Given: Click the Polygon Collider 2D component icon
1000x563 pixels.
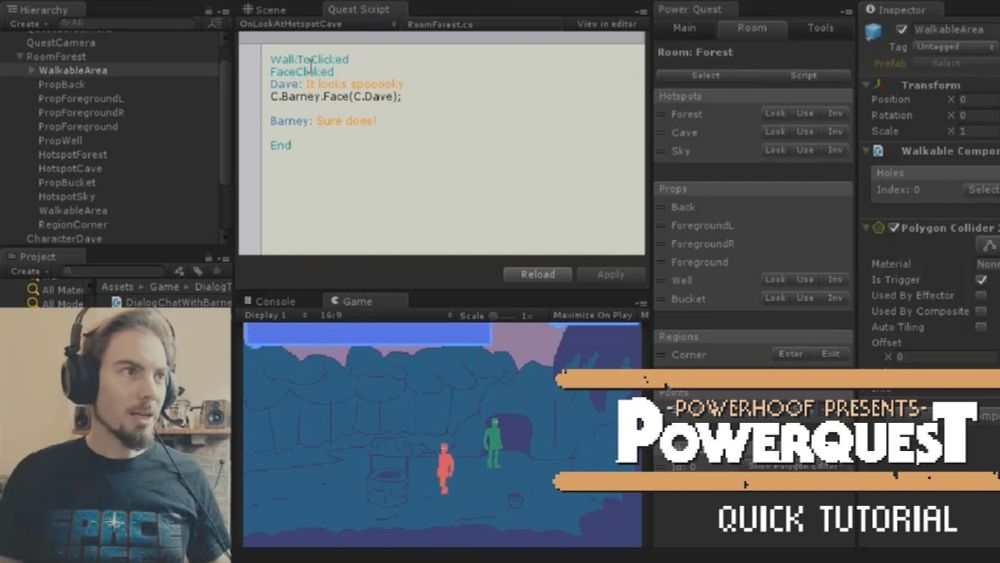Looking at the screenshot, I should point(878,228).
